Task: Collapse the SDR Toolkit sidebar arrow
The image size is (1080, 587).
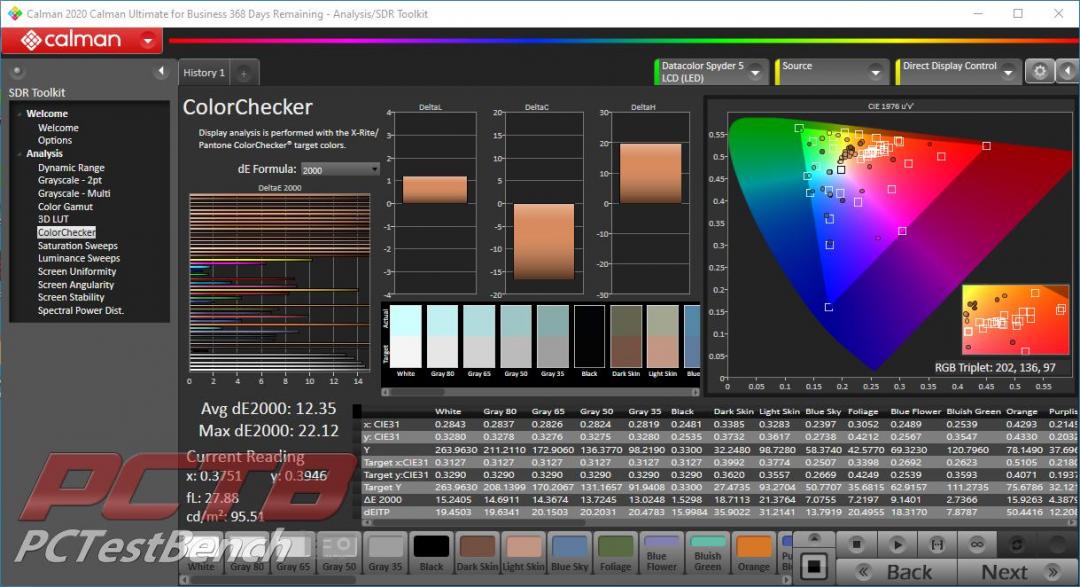Action: tap(160, 72)
